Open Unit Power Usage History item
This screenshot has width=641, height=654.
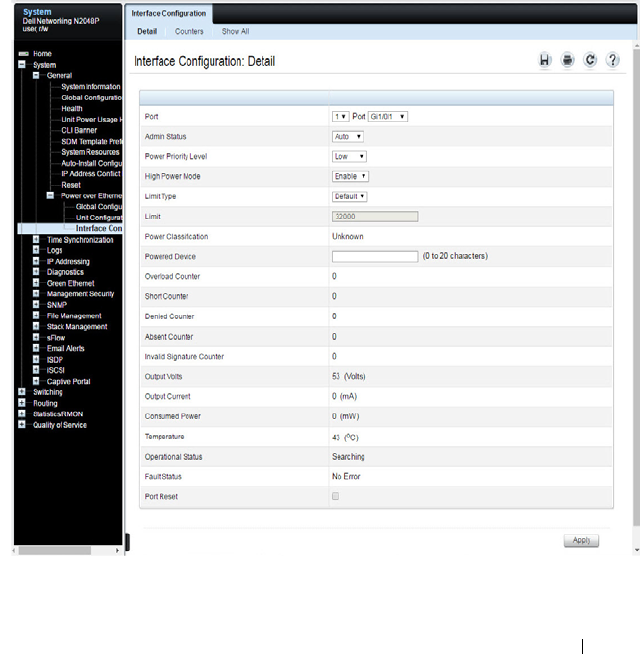coord(92,120)
